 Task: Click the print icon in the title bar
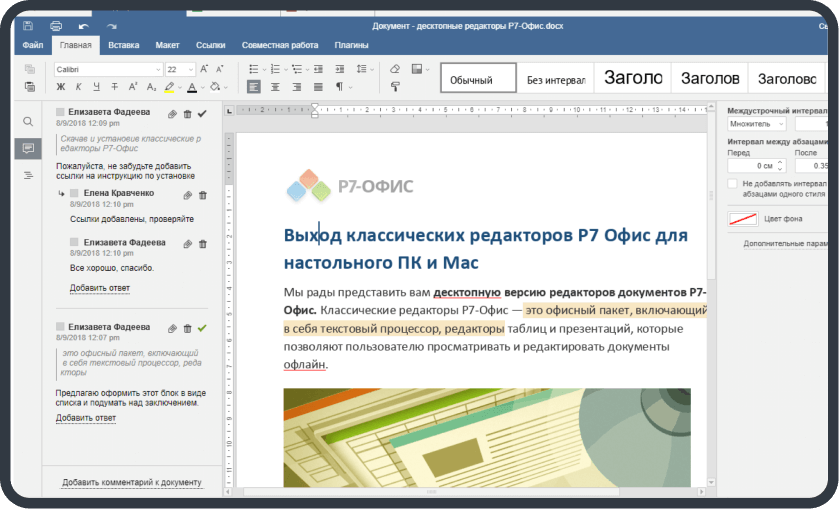(56, 26)
